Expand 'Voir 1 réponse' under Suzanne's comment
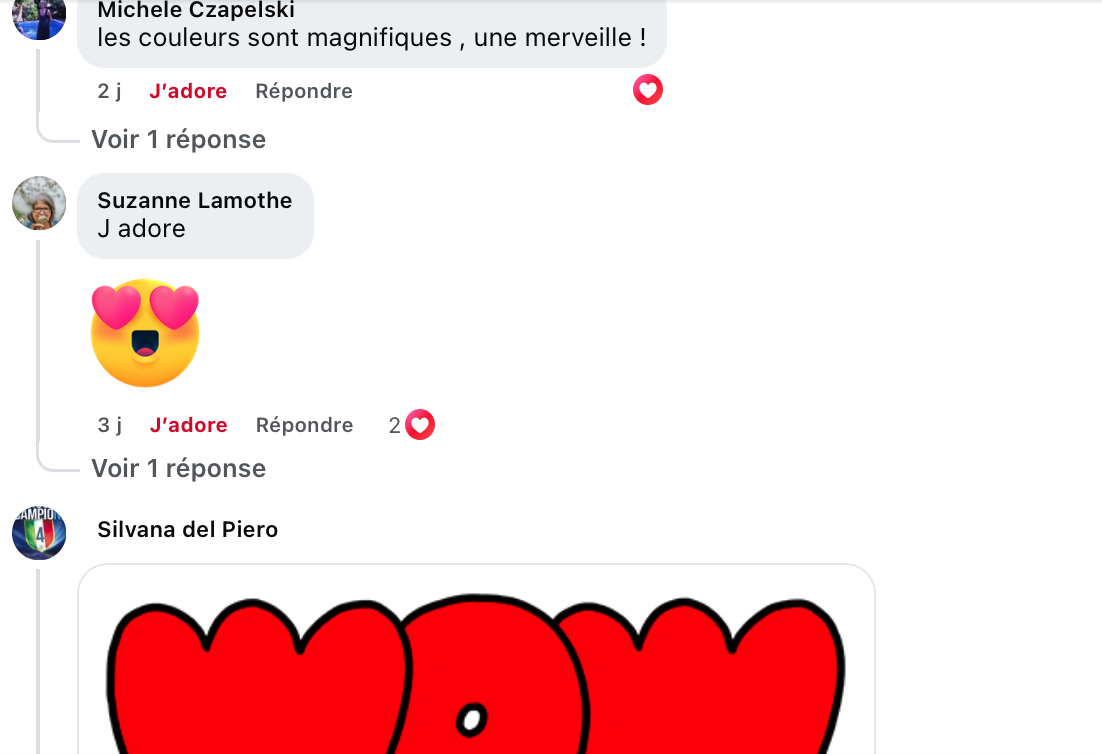The image size is (1102, 754). click(x=179, y=468)
